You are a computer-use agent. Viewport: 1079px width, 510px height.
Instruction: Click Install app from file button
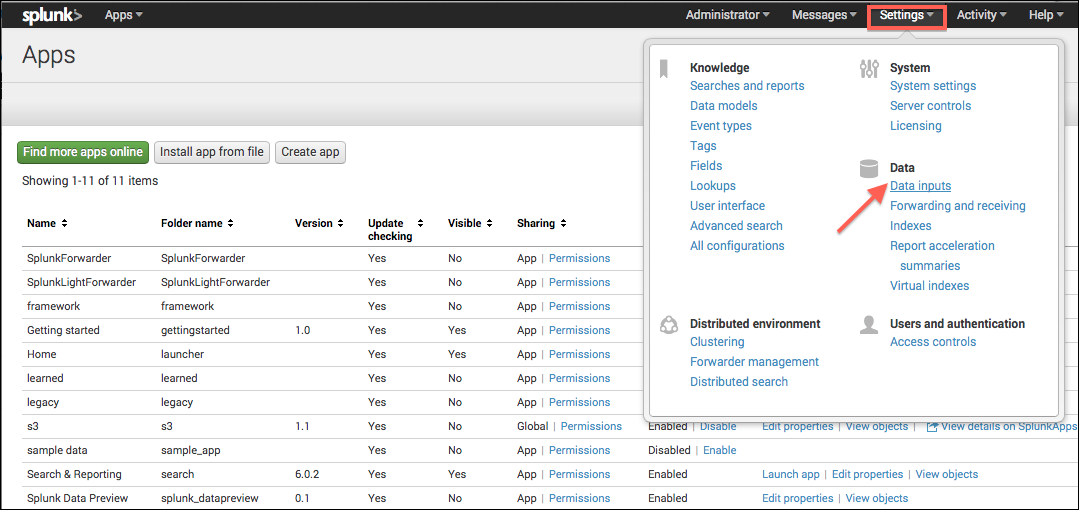click(x=212, y=152)
